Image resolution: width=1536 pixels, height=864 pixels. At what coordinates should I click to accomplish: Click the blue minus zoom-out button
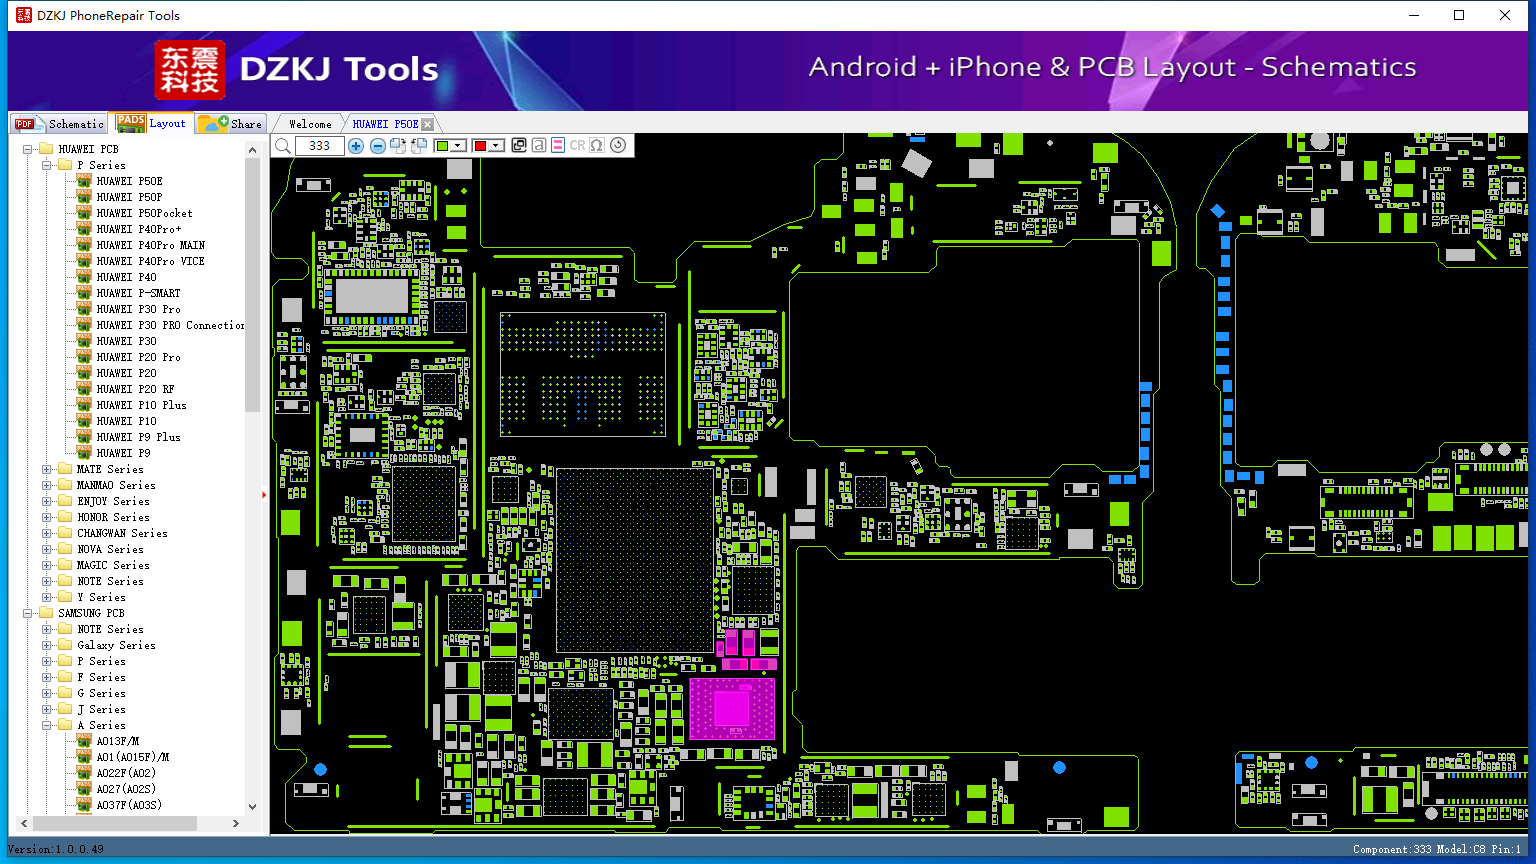pos(377,146)
